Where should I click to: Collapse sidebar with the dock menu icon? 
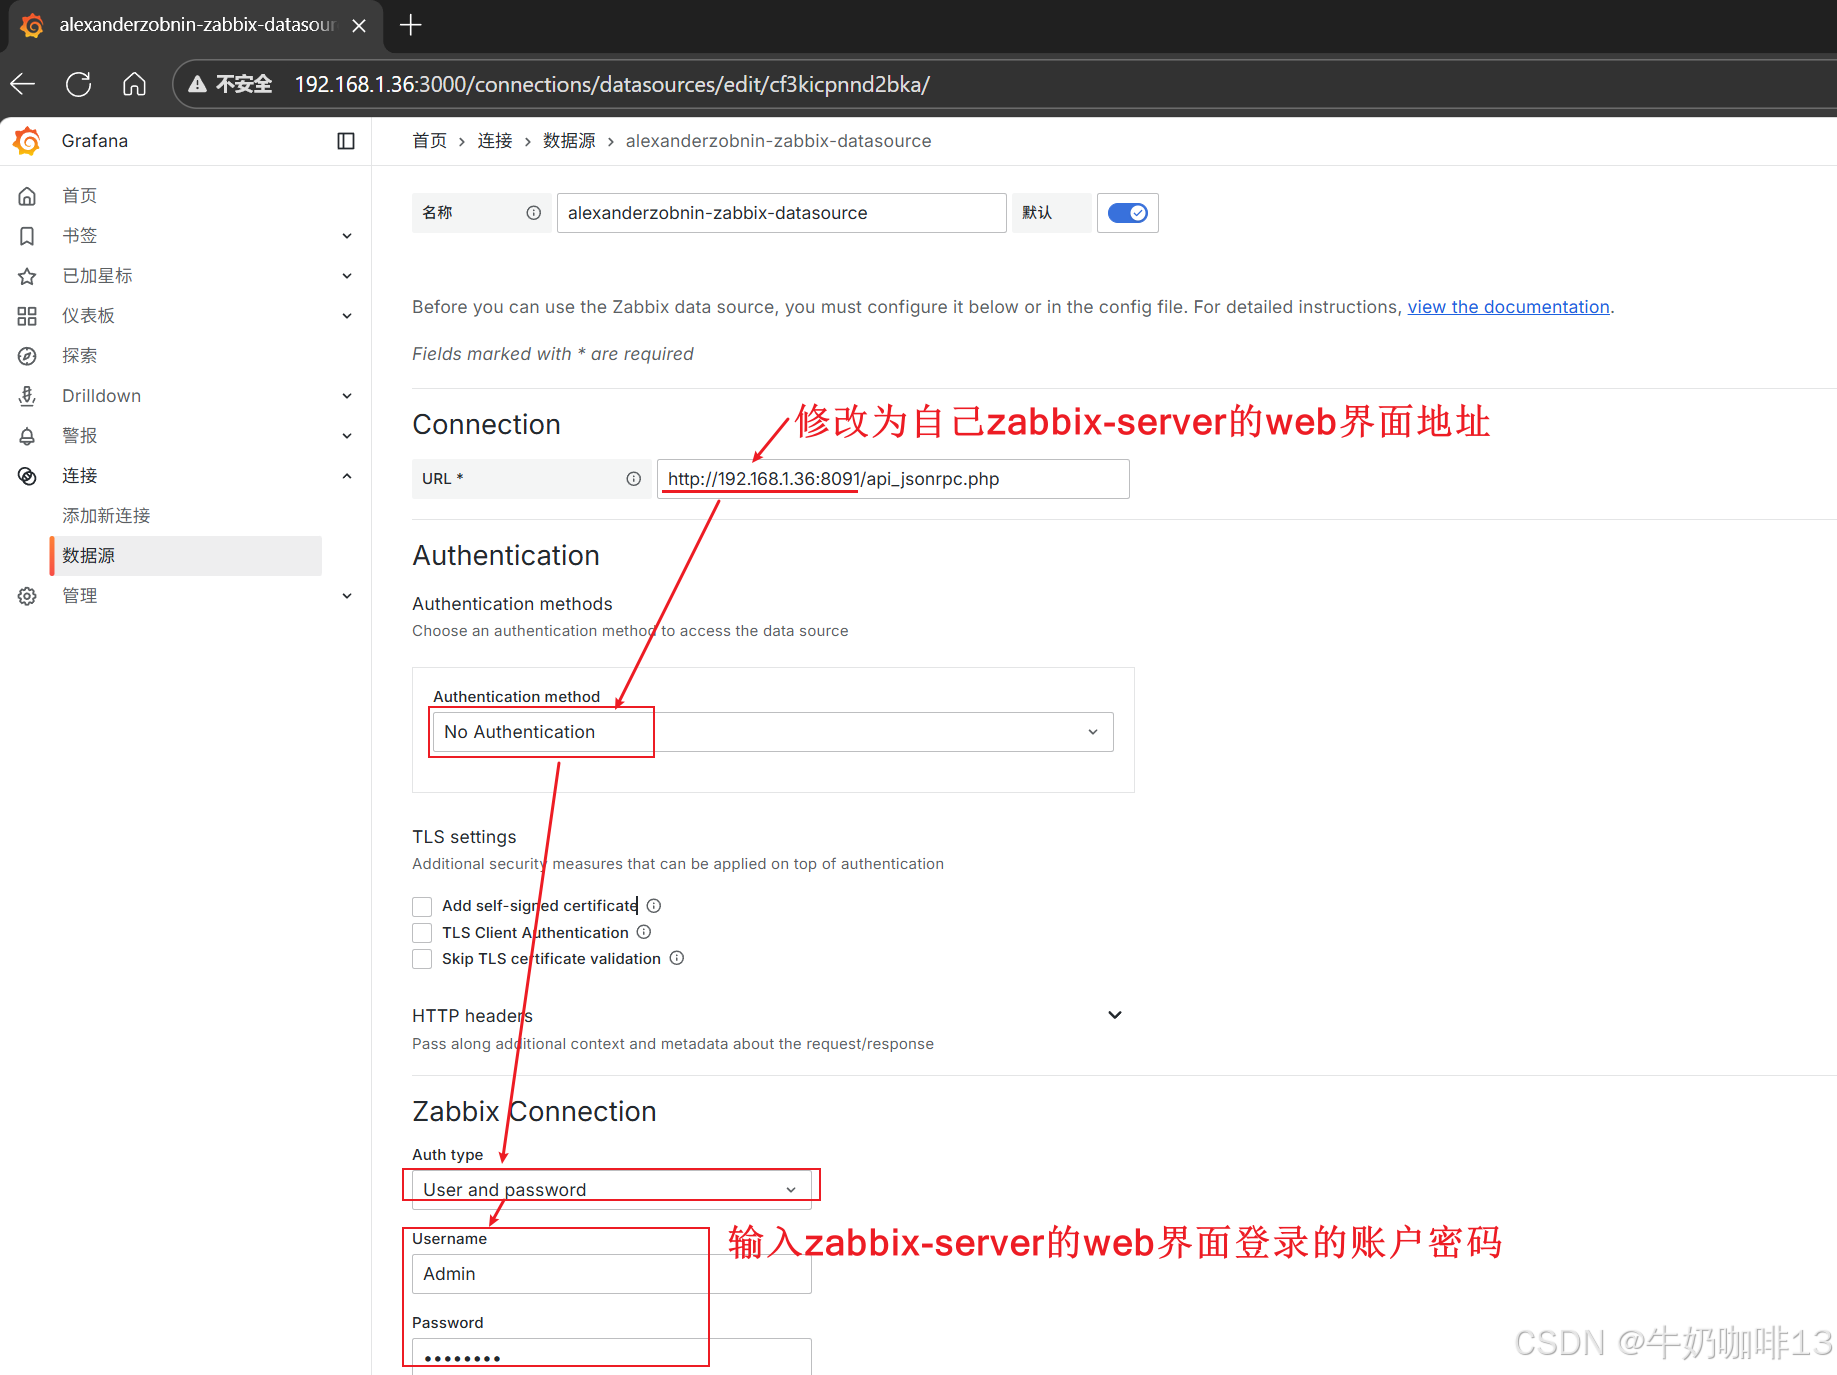pos(346,141)
